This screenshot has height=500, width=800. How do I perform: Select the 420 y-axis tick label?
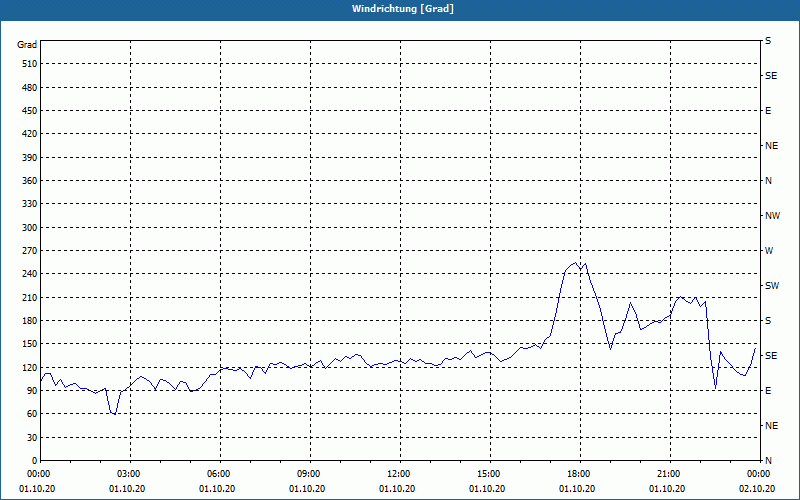30,134
